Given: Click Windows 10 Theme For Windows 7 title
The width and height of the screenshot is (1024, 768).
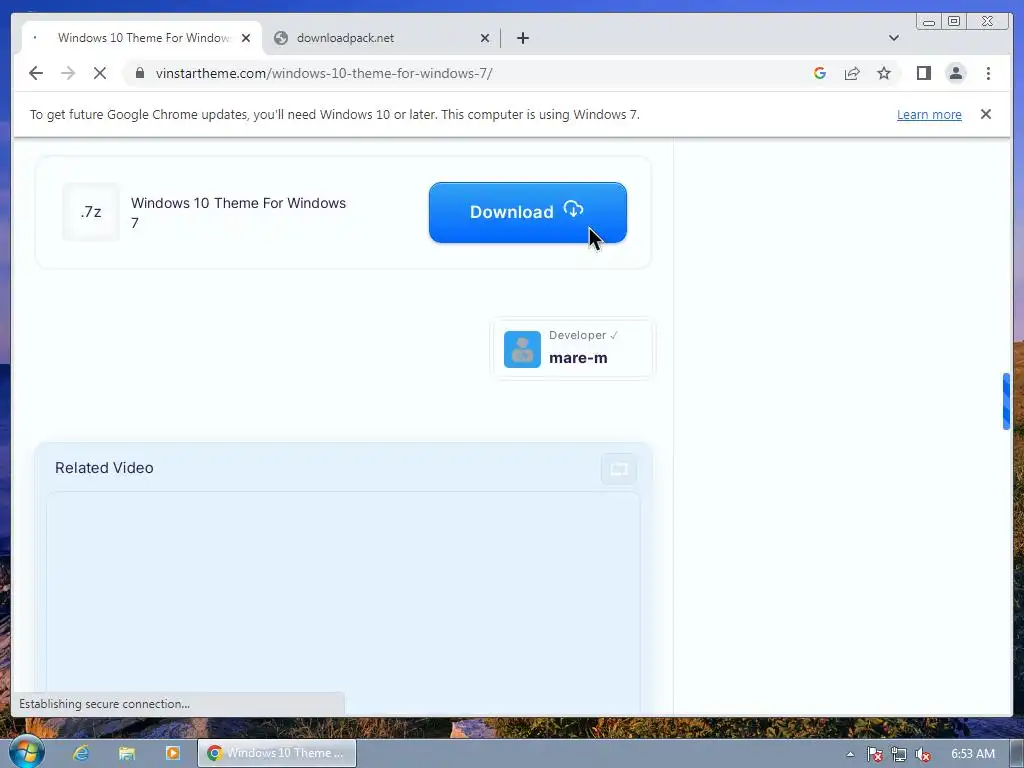Looking at the screenshot, I should [x=238, y=213].
